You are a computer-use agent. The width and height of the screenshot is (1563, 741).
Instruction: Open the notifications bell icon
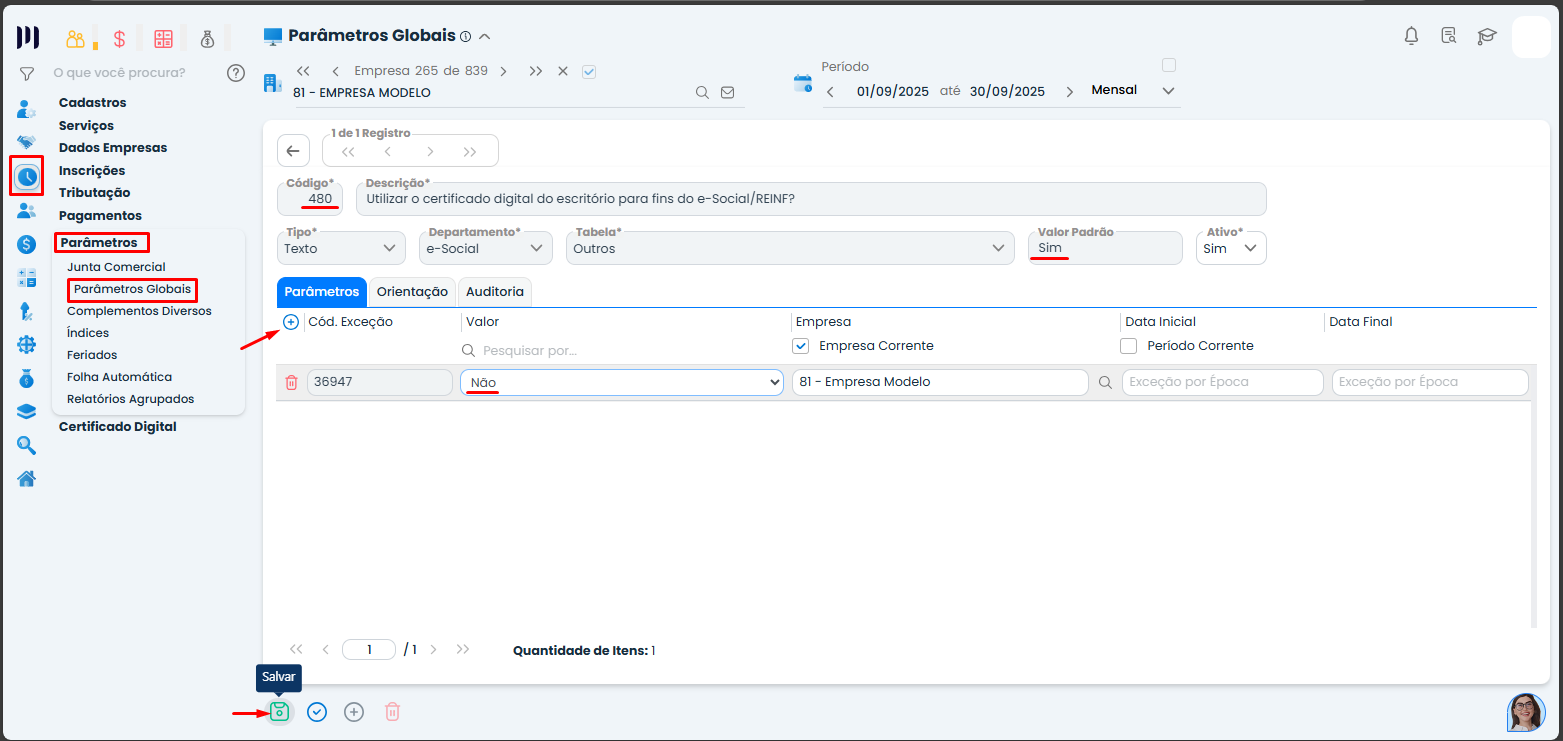[1411, 37]
